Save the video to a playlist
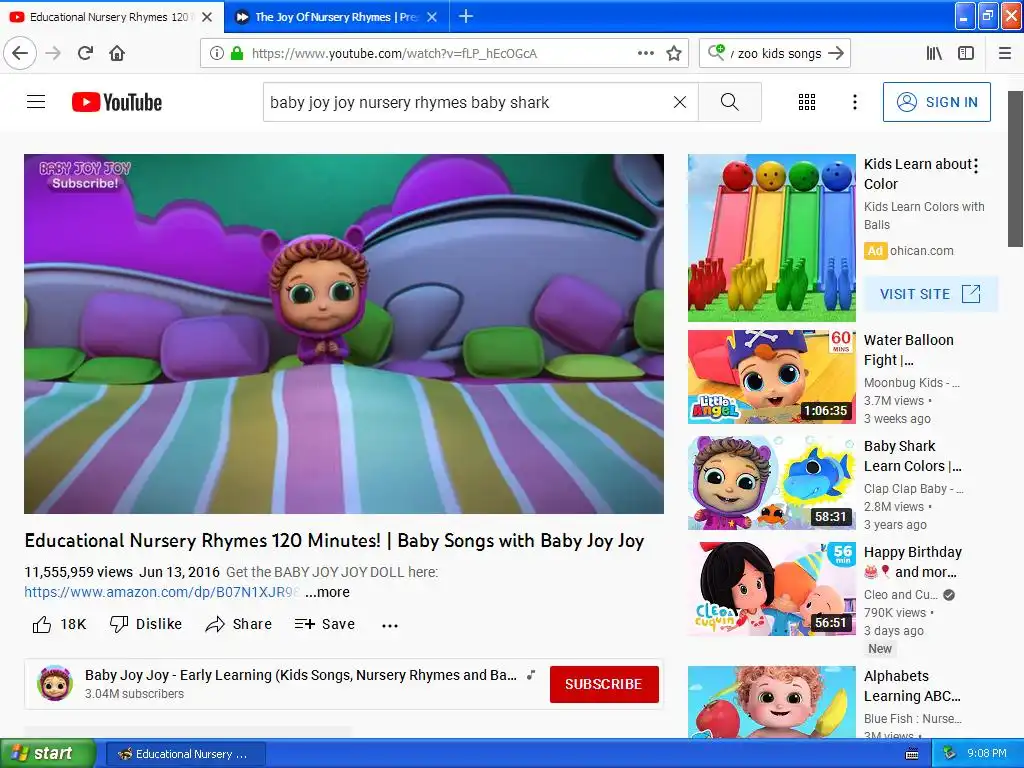 (x=325, y=624)
